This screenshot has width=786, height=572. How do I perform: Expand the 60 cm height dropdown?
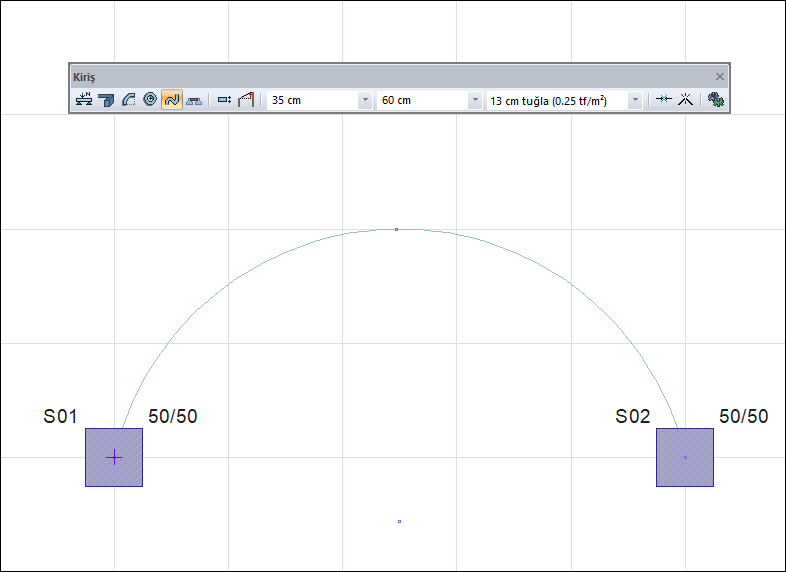474,101
